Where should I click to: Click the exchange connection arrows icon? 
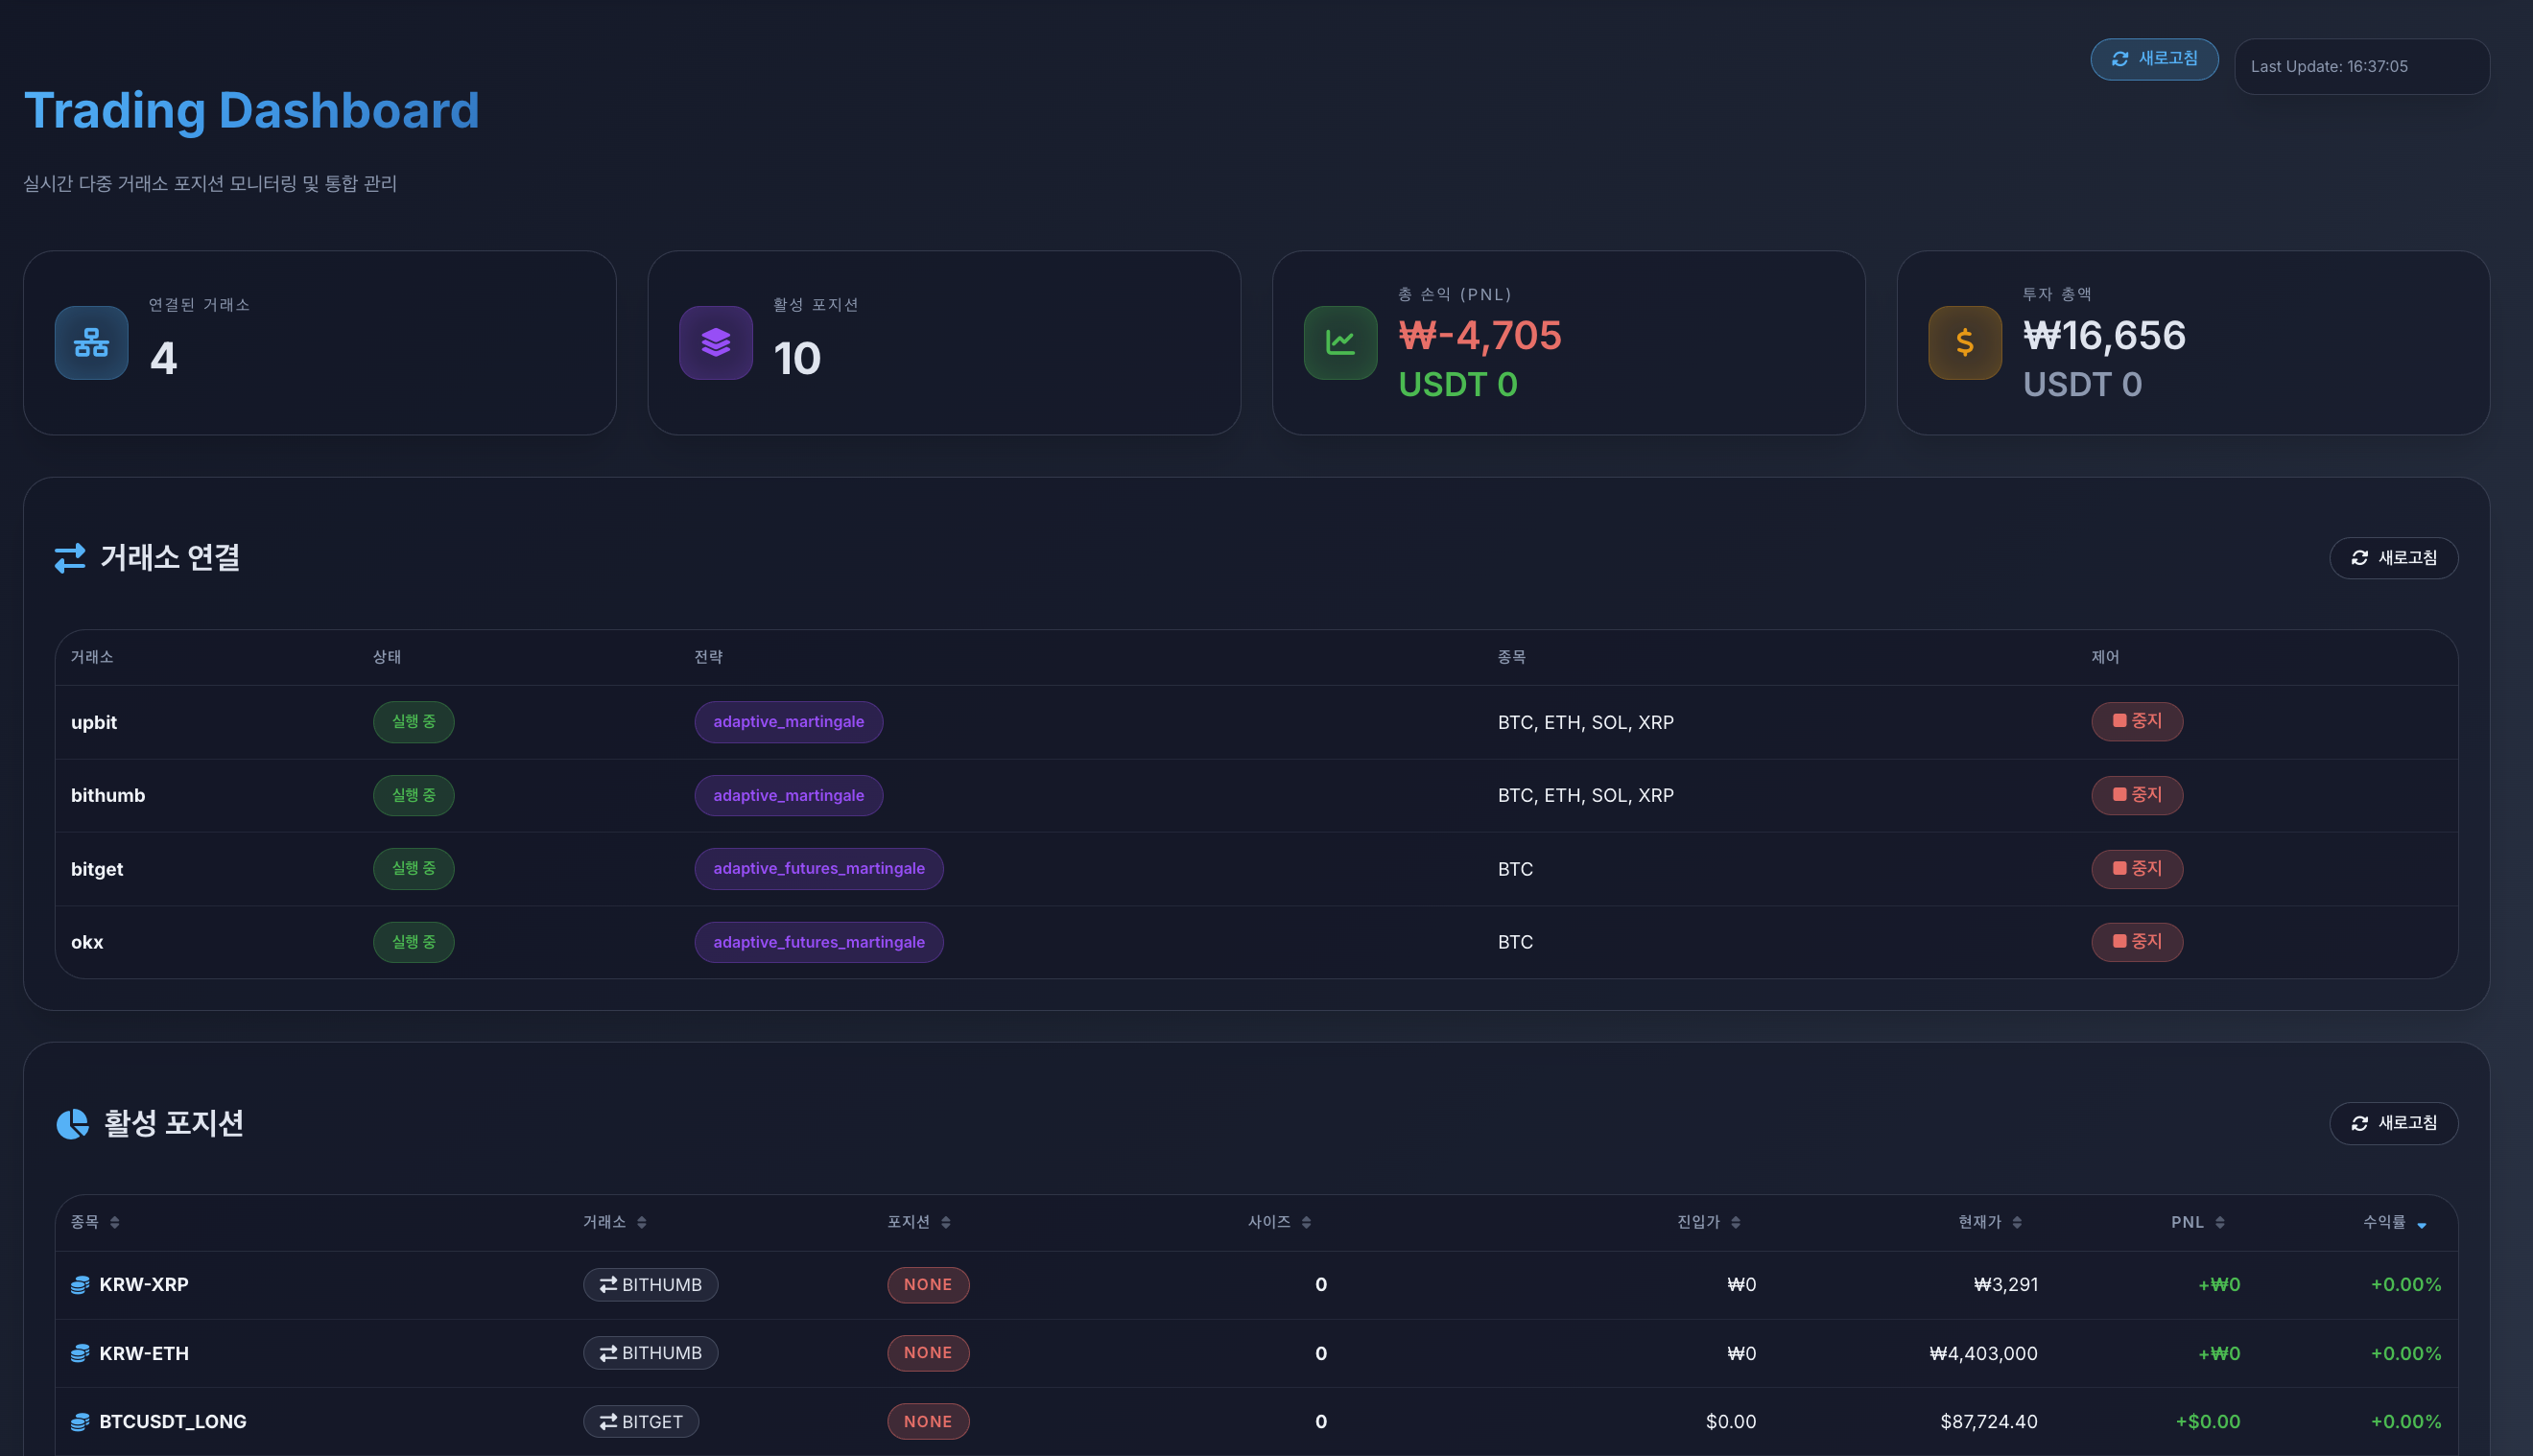coord(70,558)
